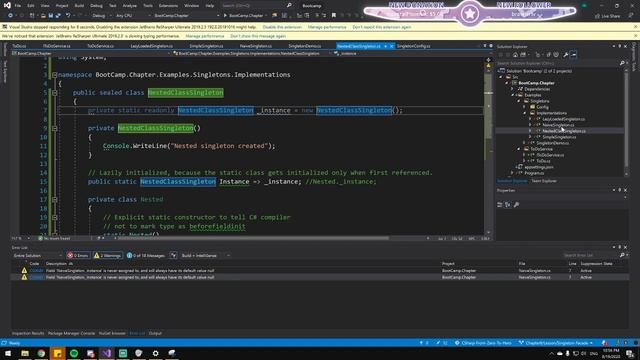Toggle the 0 Errors filter button
The image size is (640, 360).
click(78, 256)
